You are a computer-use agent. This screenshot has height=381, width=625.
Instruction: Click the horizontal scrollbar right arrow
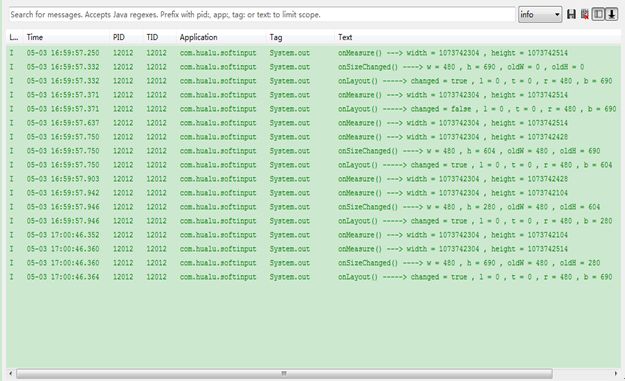click(616, 373)
